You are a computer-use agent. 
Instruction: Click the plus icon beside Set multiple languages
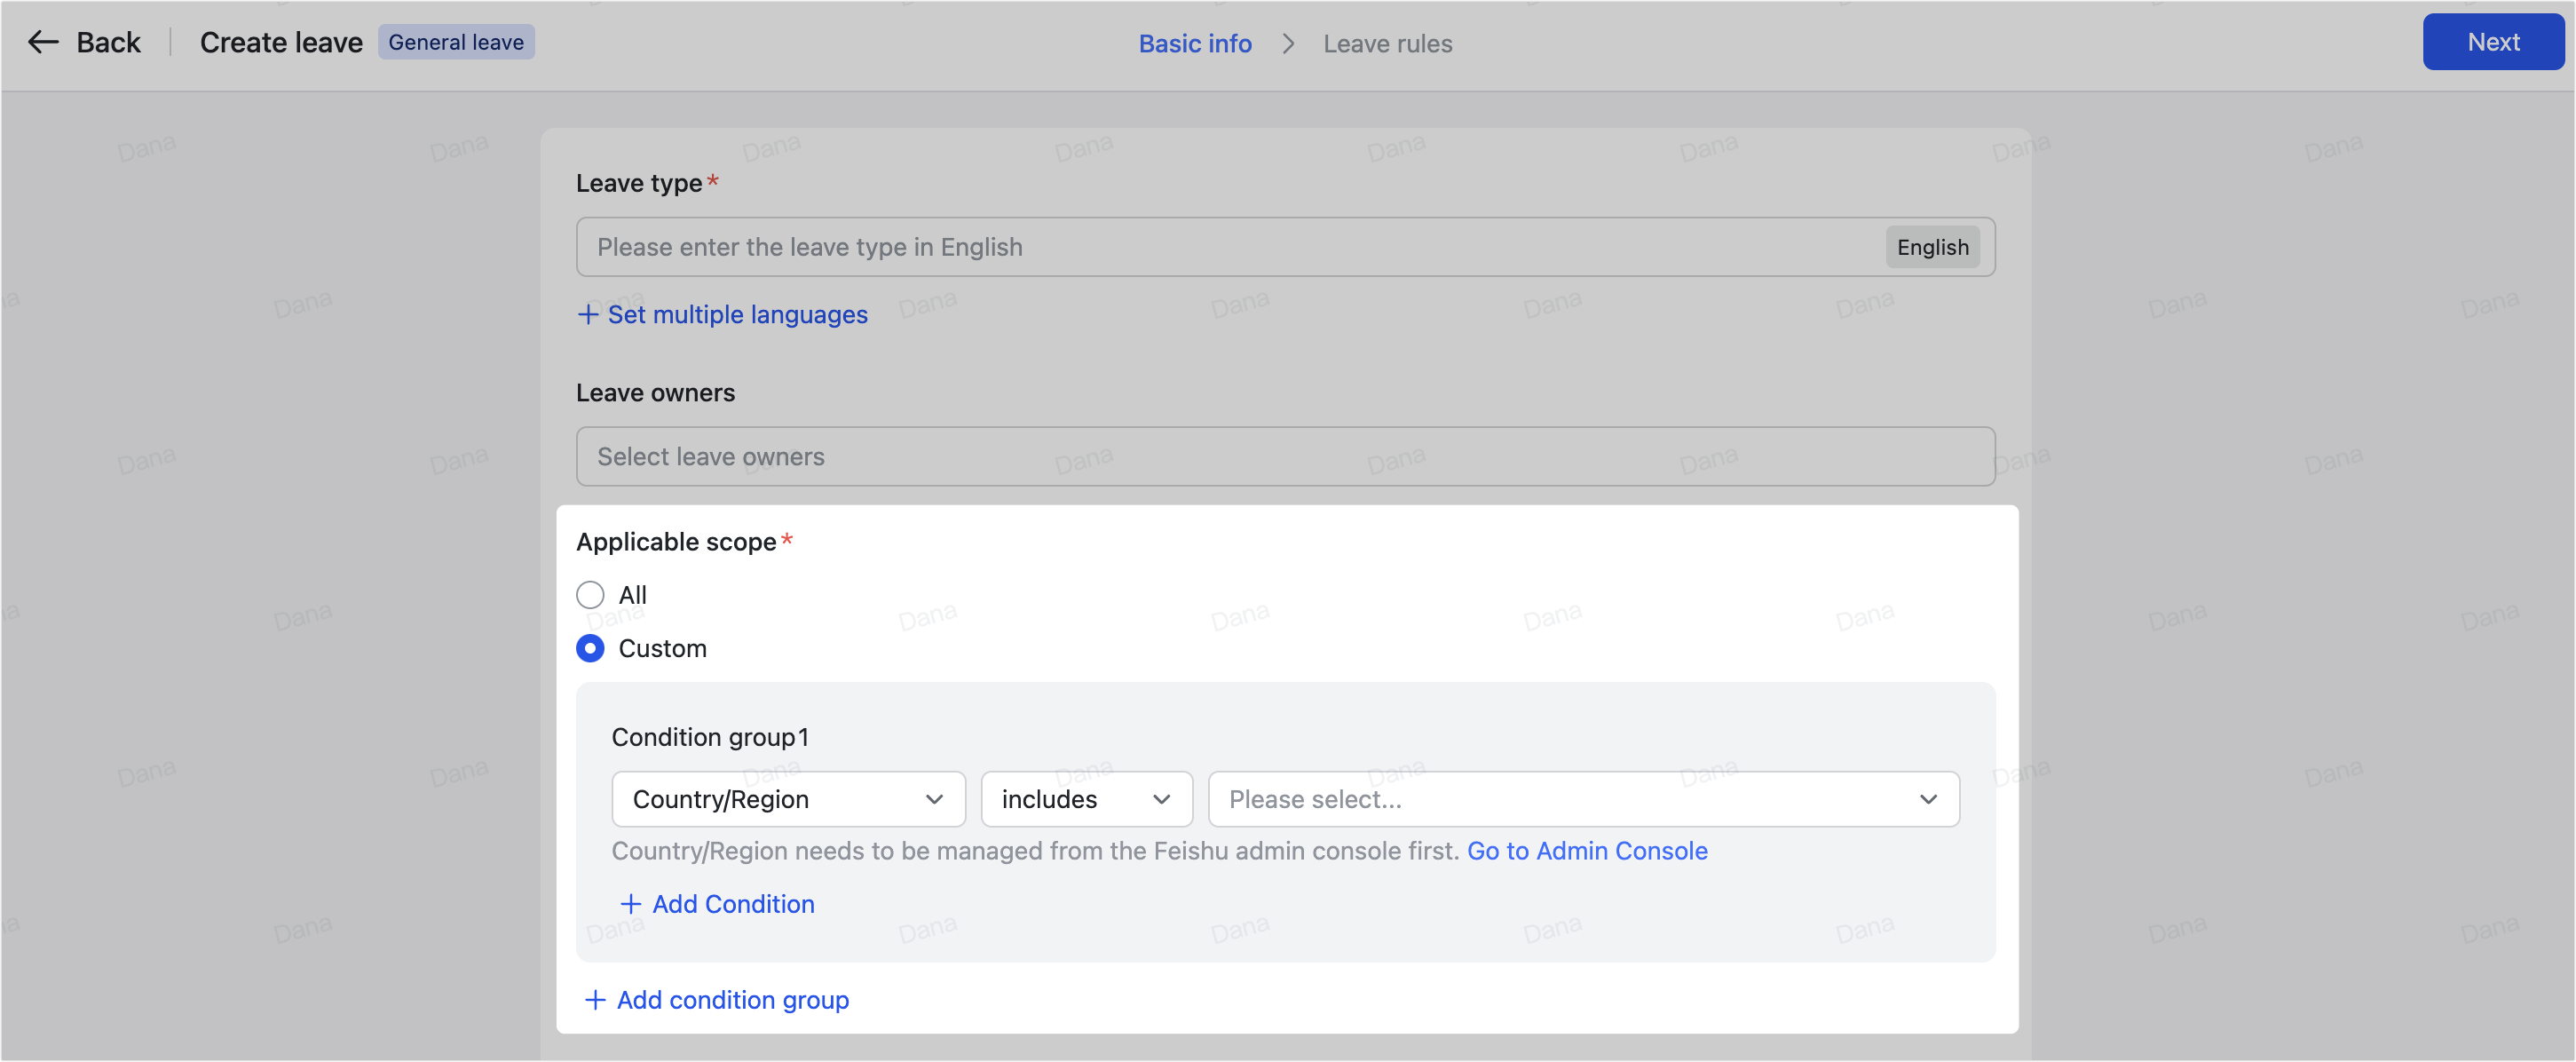click(588, 314)
